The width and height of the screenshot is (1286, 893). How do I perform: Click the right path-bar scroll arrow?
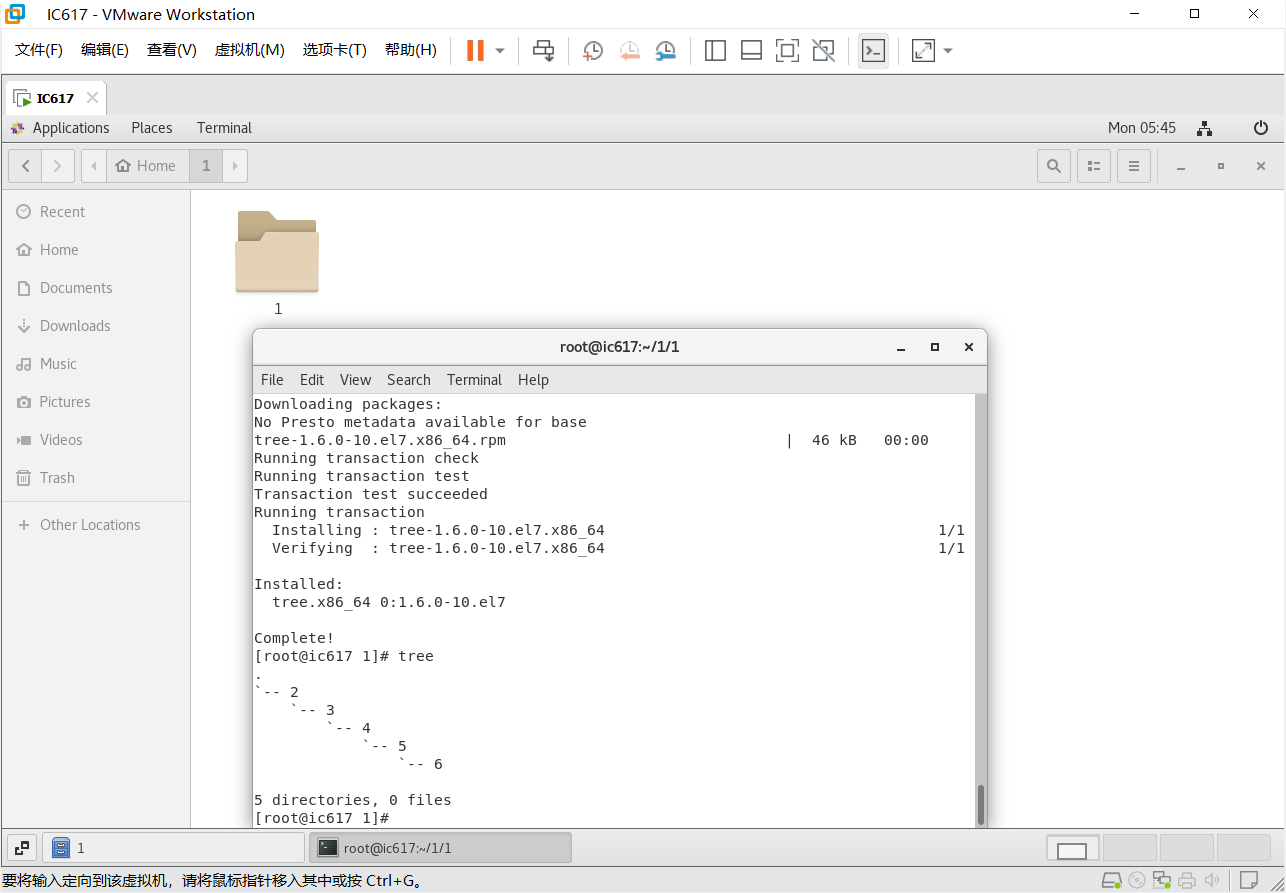click(x=235, y=166)
